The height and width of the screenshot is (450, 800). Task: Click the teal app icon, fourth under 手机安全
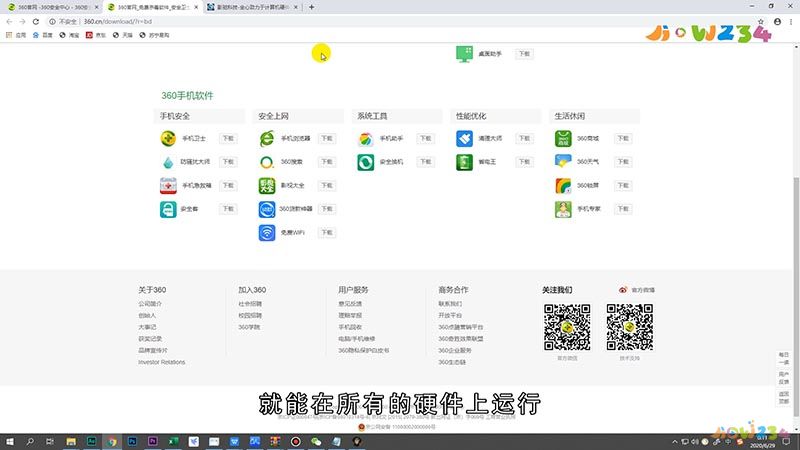pyautogui.click(x=168, y=209)
